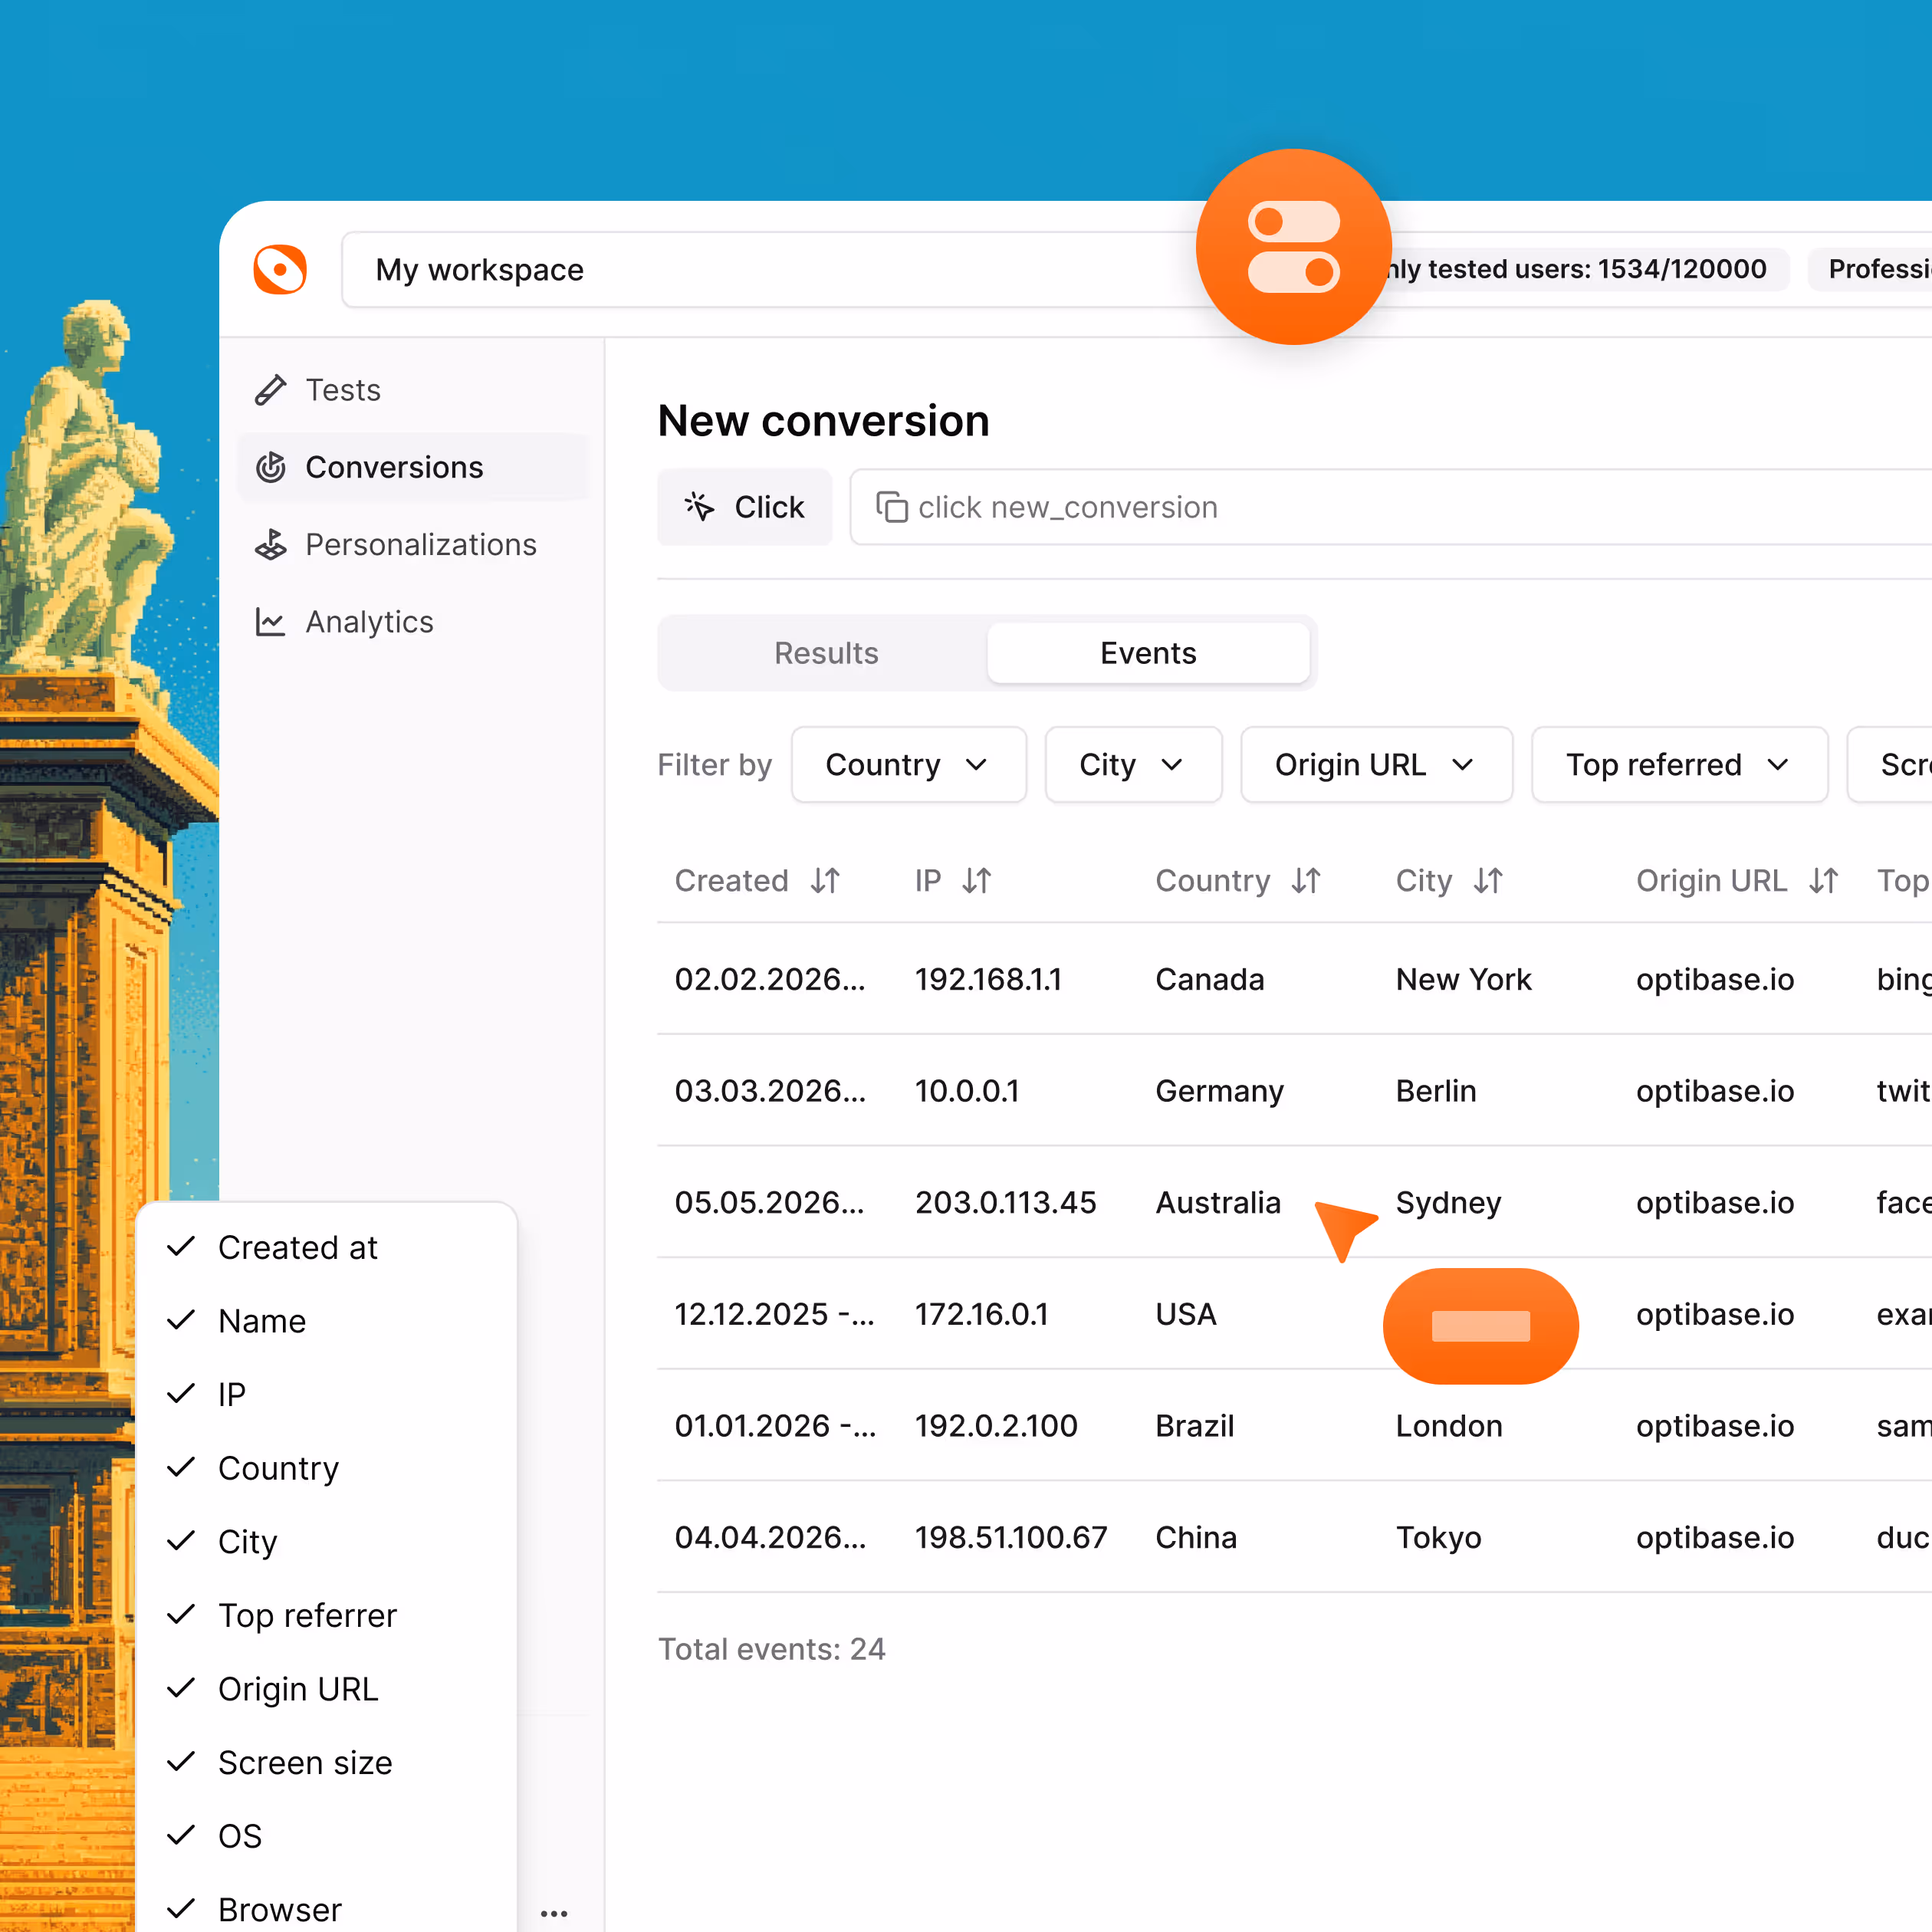Image resolution: width=1932 pixels, height=1932 pixels.
Task: Expand the Origin URL filter dropdown
Action: pos(1375,765)
